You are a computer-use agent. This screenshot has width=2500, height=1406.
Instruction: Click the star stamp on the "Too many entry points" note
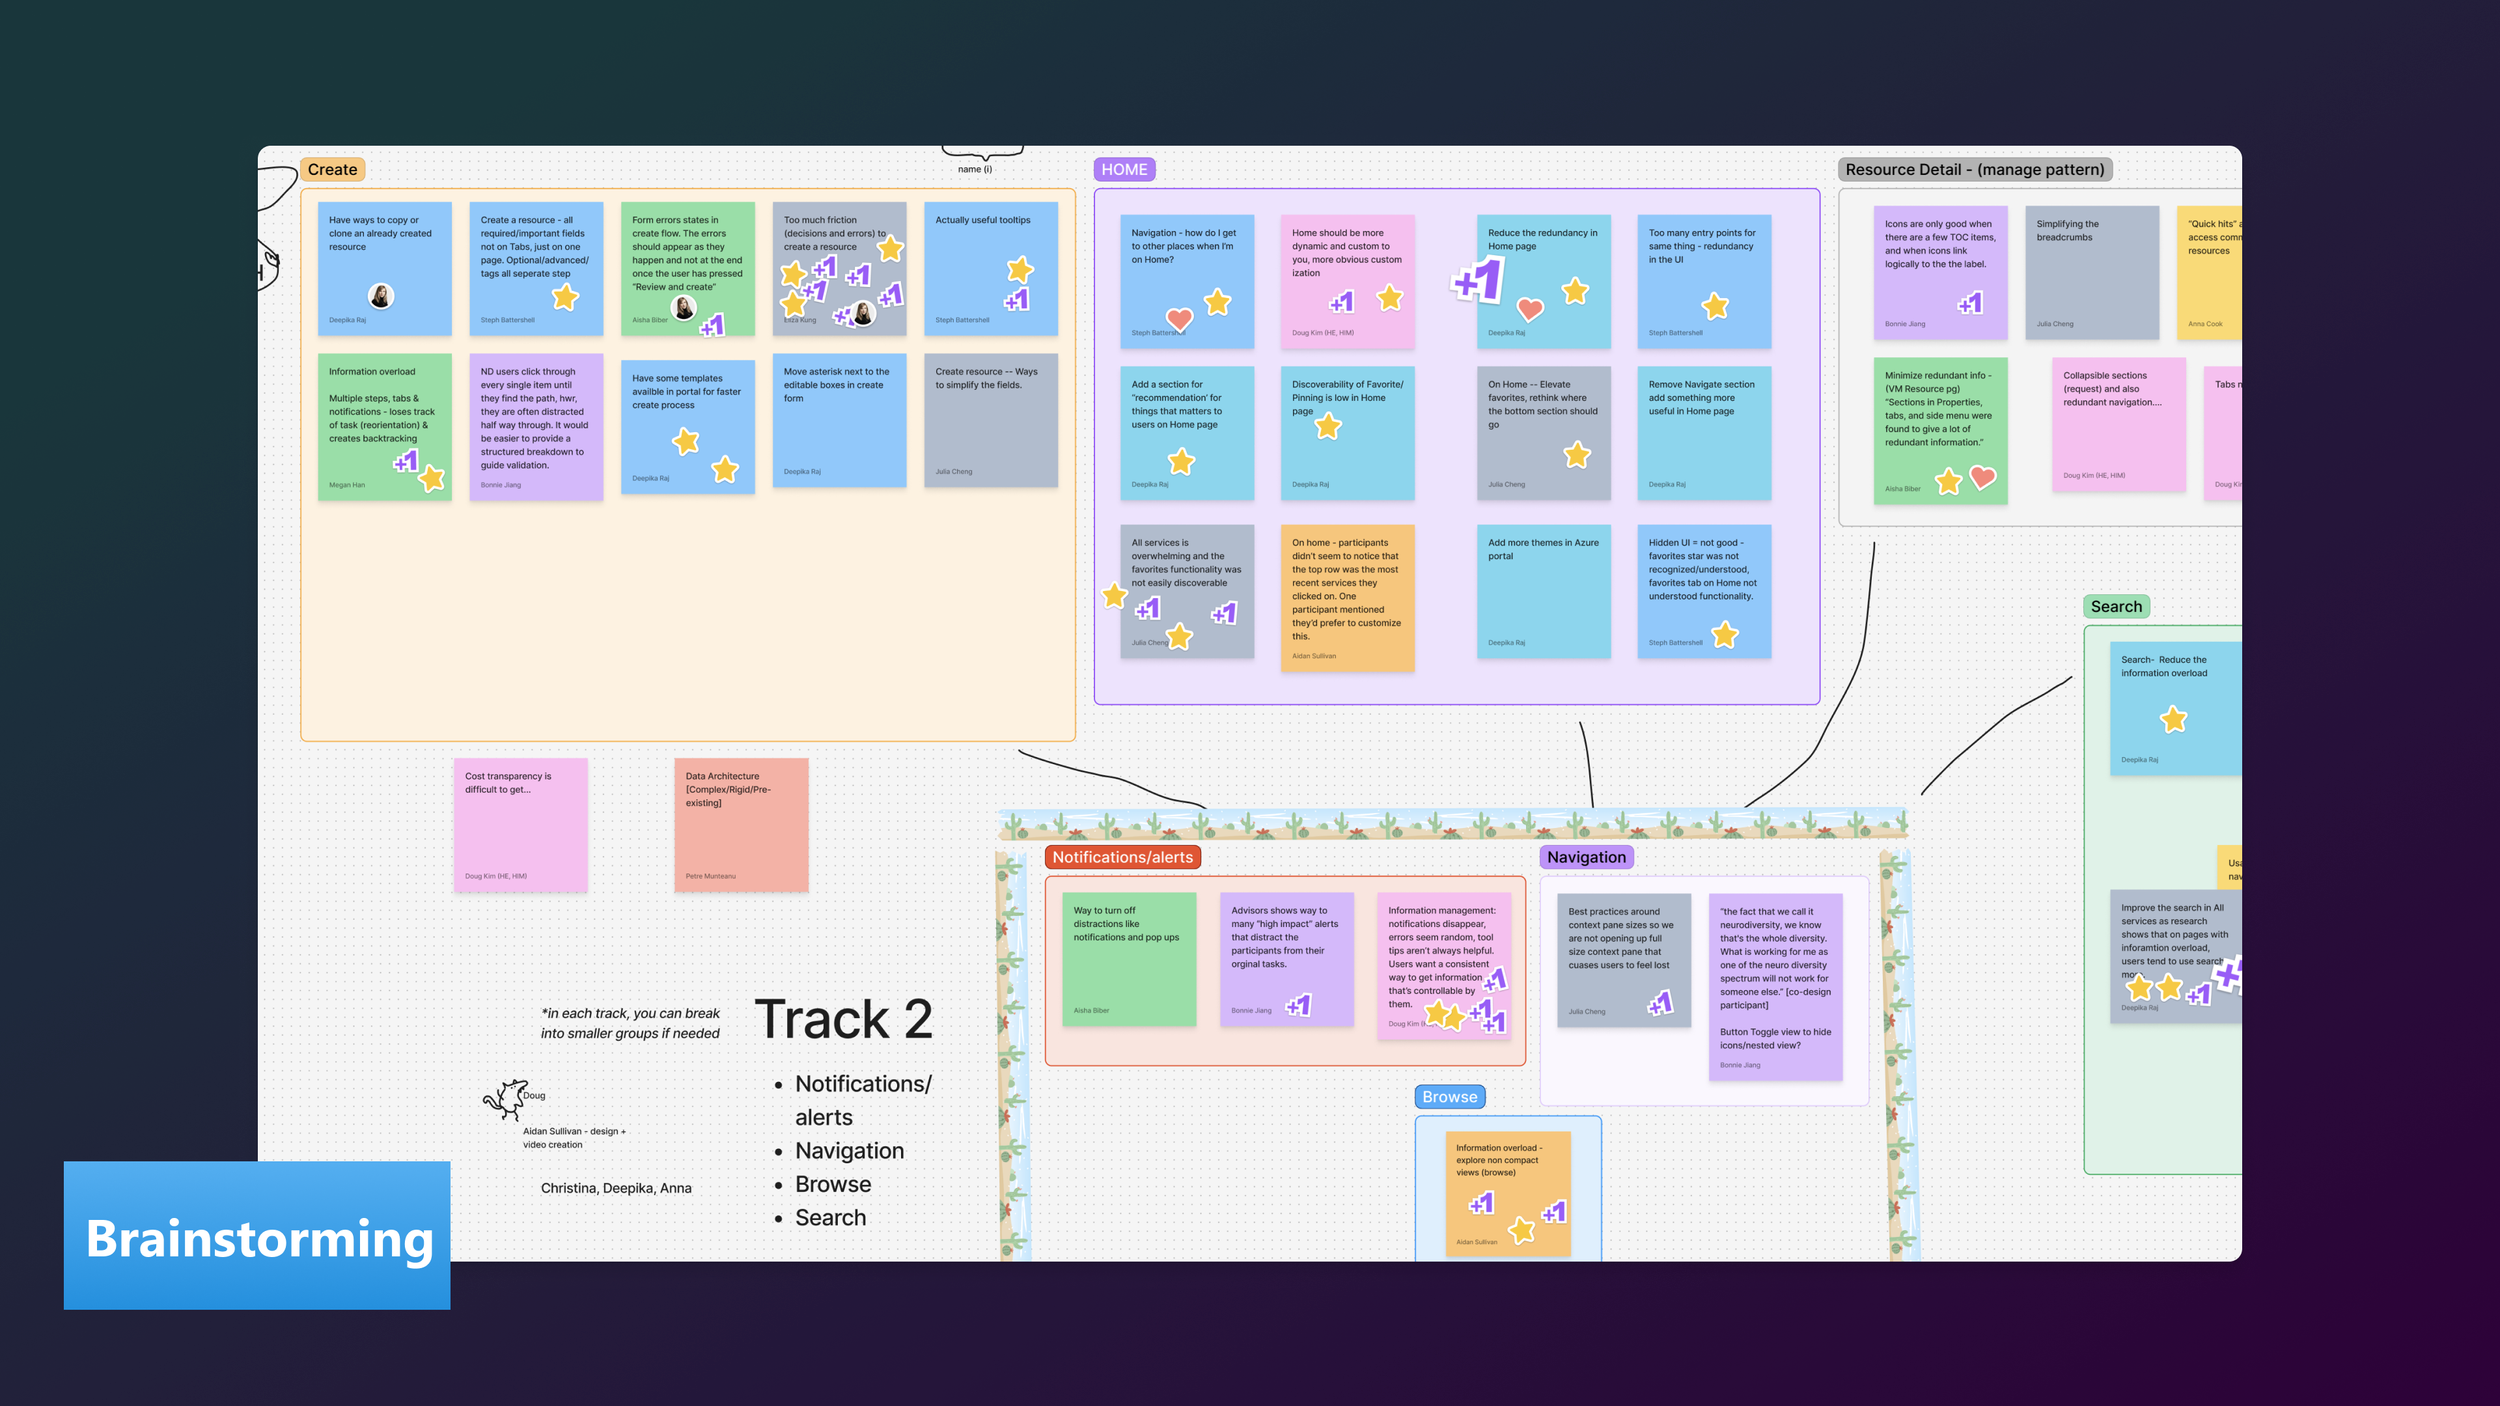[x=1715, y=306]
